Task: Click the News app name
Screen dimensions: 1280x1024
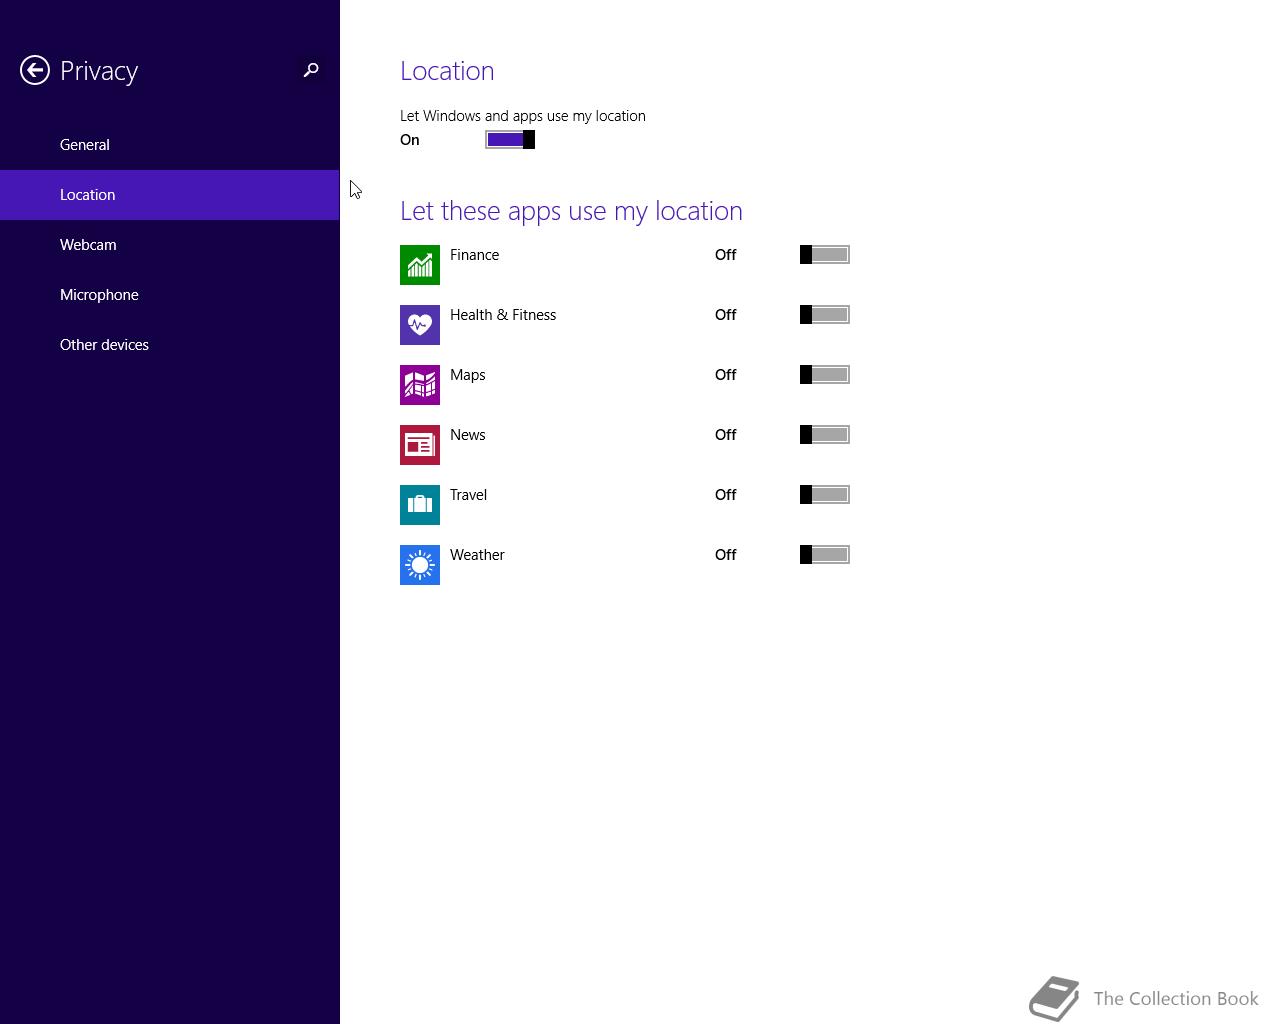Action: 467,435
